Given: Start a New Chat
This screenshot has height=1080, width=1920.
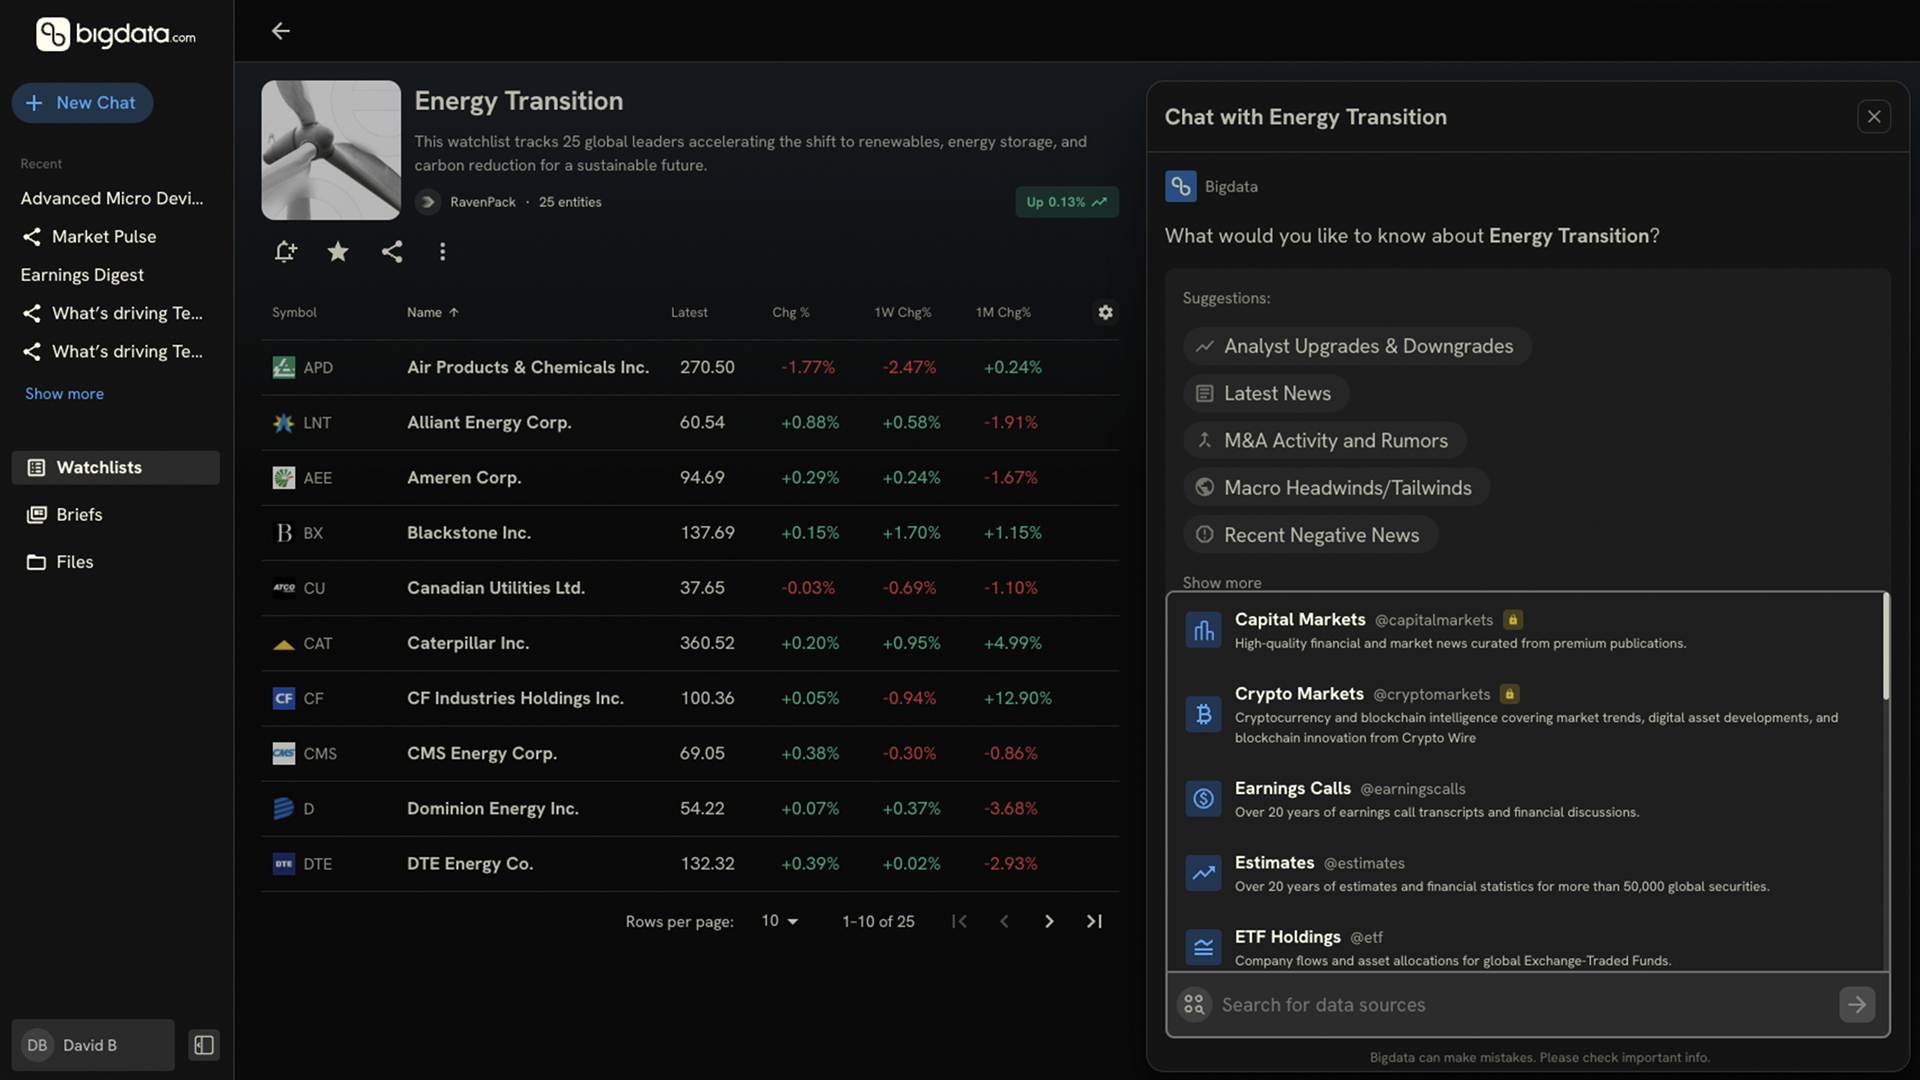Looking at the screenshot, I should (x=82, y=103).
